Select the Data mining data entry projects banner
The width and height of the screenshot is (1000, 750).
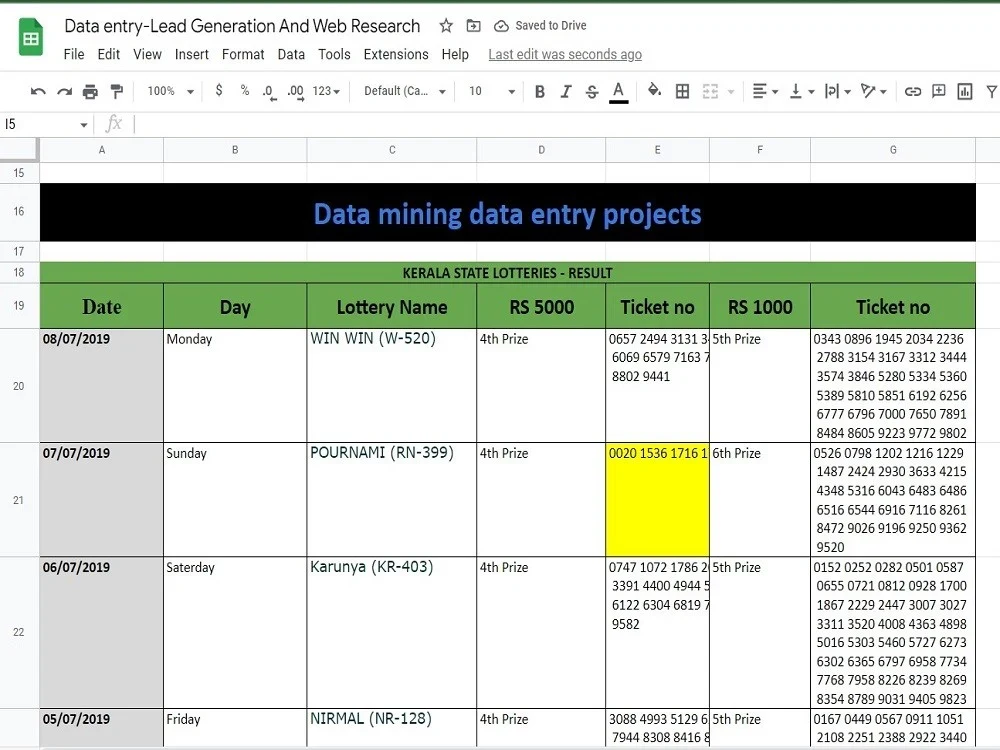[508, 212]
